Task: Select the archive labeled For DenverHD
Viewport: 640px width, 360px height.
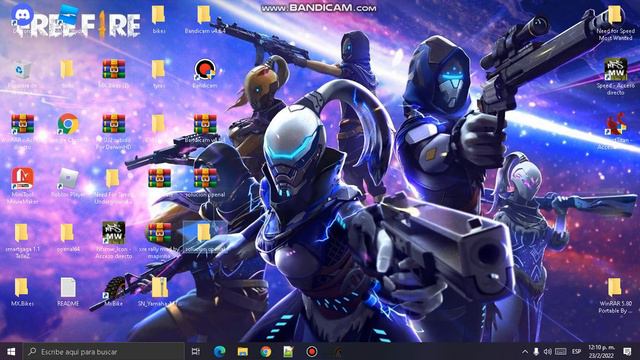Action: point(113,124)
